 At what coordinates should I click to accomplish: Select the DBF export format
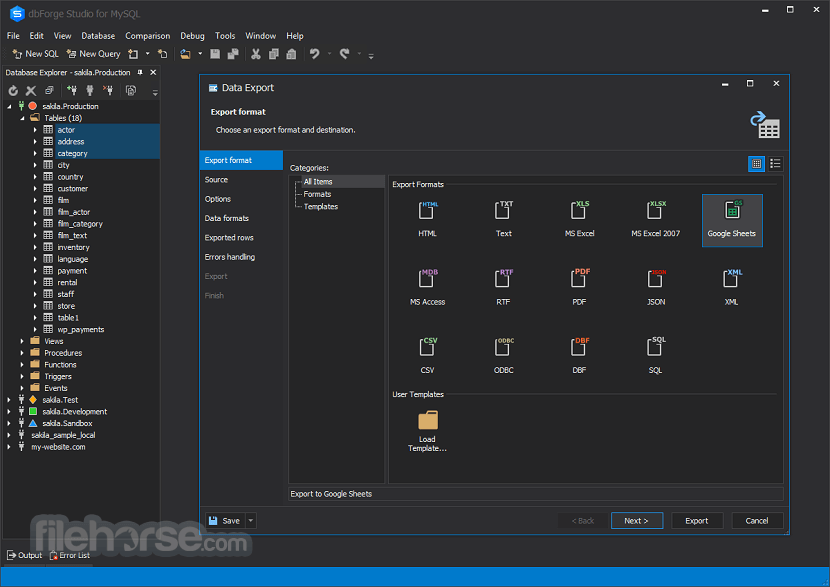(x=579, y=356)
